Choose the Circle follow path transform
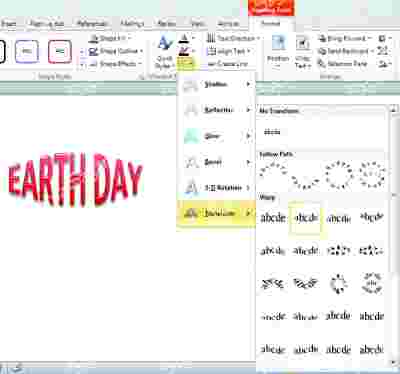Screen dimensions: 400x374 point(339,175)
